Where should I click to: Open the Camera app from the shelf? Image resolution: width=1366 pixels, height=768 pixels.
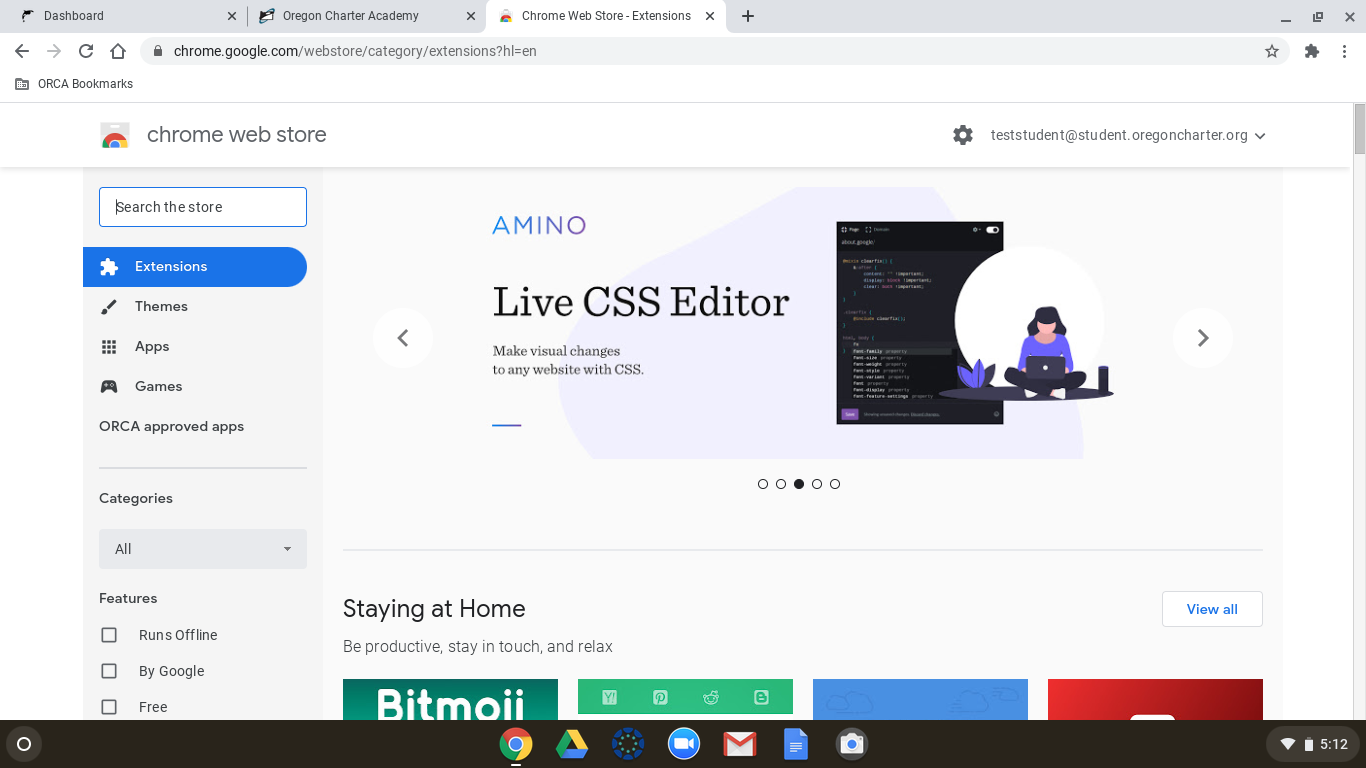click(x=852, y=744)
